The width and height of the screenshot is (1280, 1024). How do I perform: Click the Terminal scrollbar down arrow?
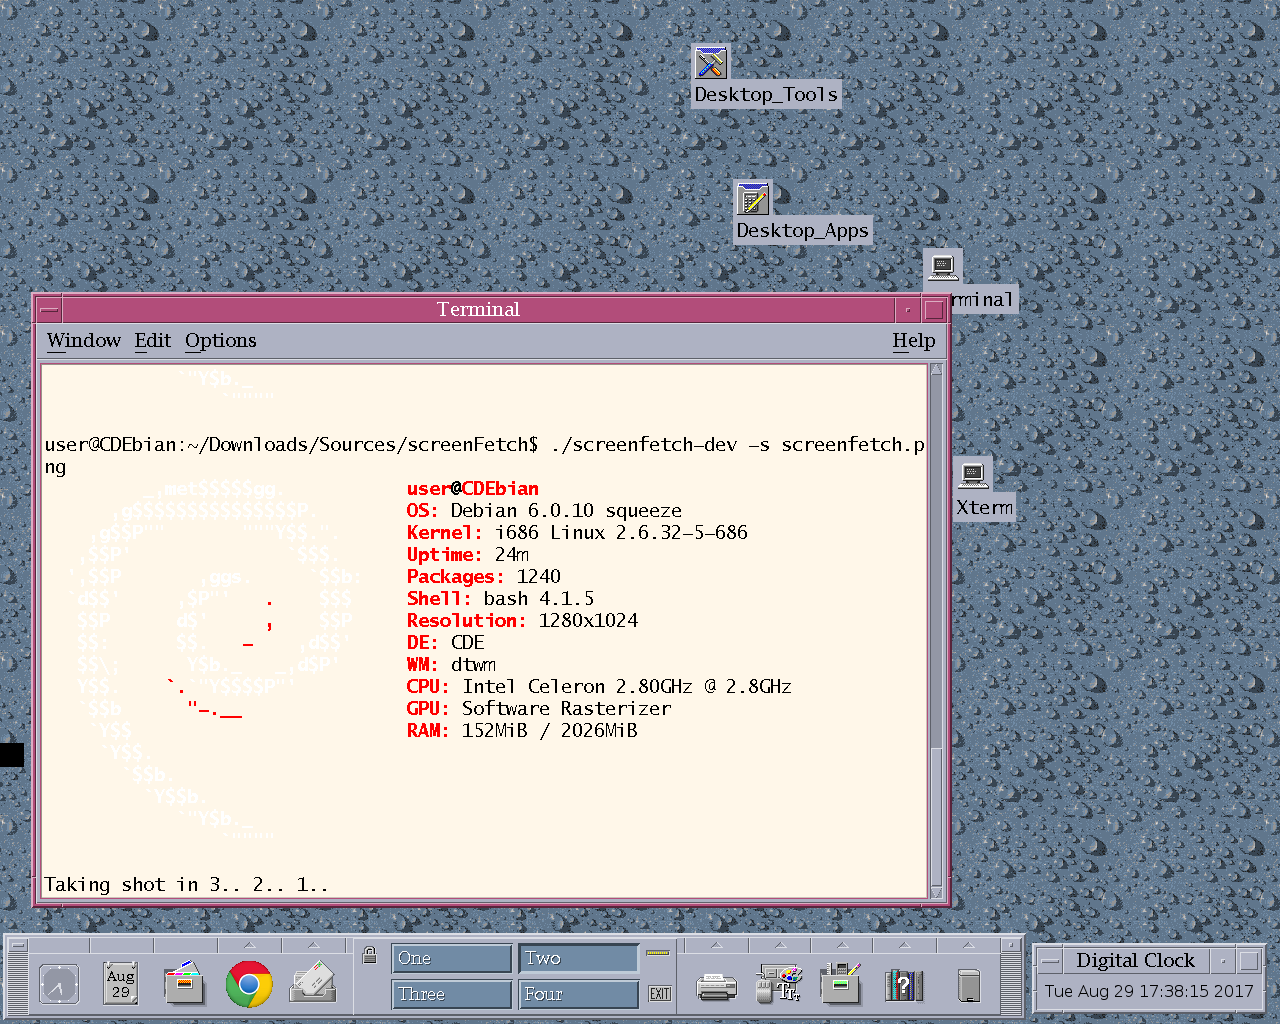(x=937, y=892)
